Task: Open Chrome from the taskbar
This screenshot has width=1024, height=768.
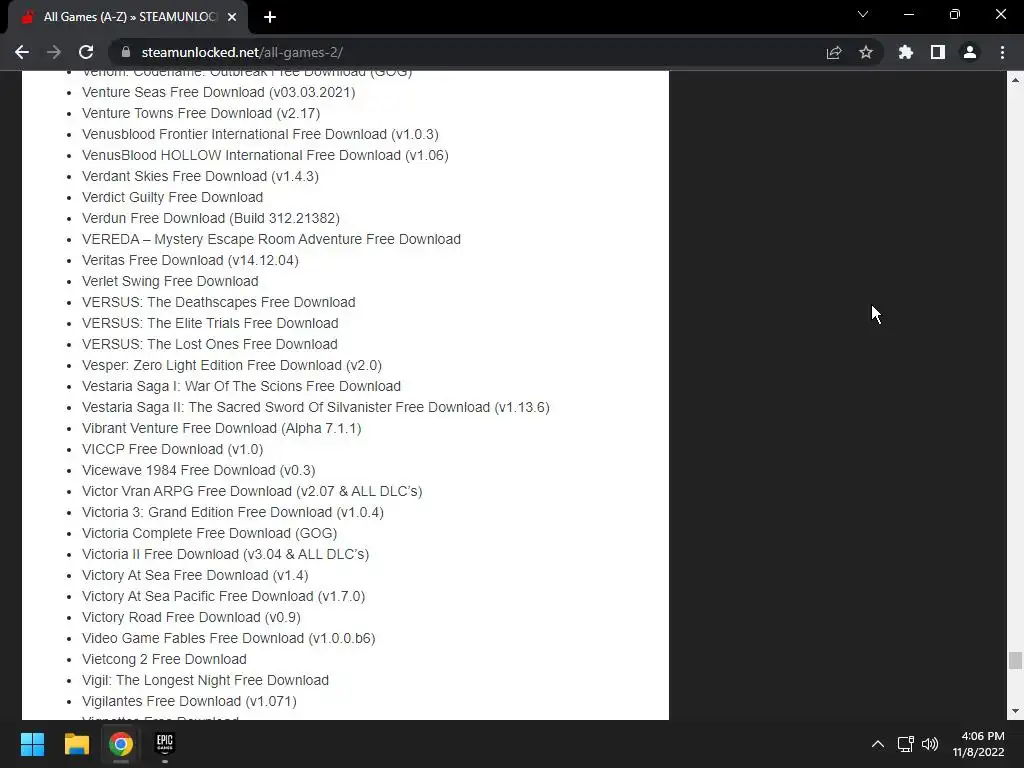Action: 121,744
